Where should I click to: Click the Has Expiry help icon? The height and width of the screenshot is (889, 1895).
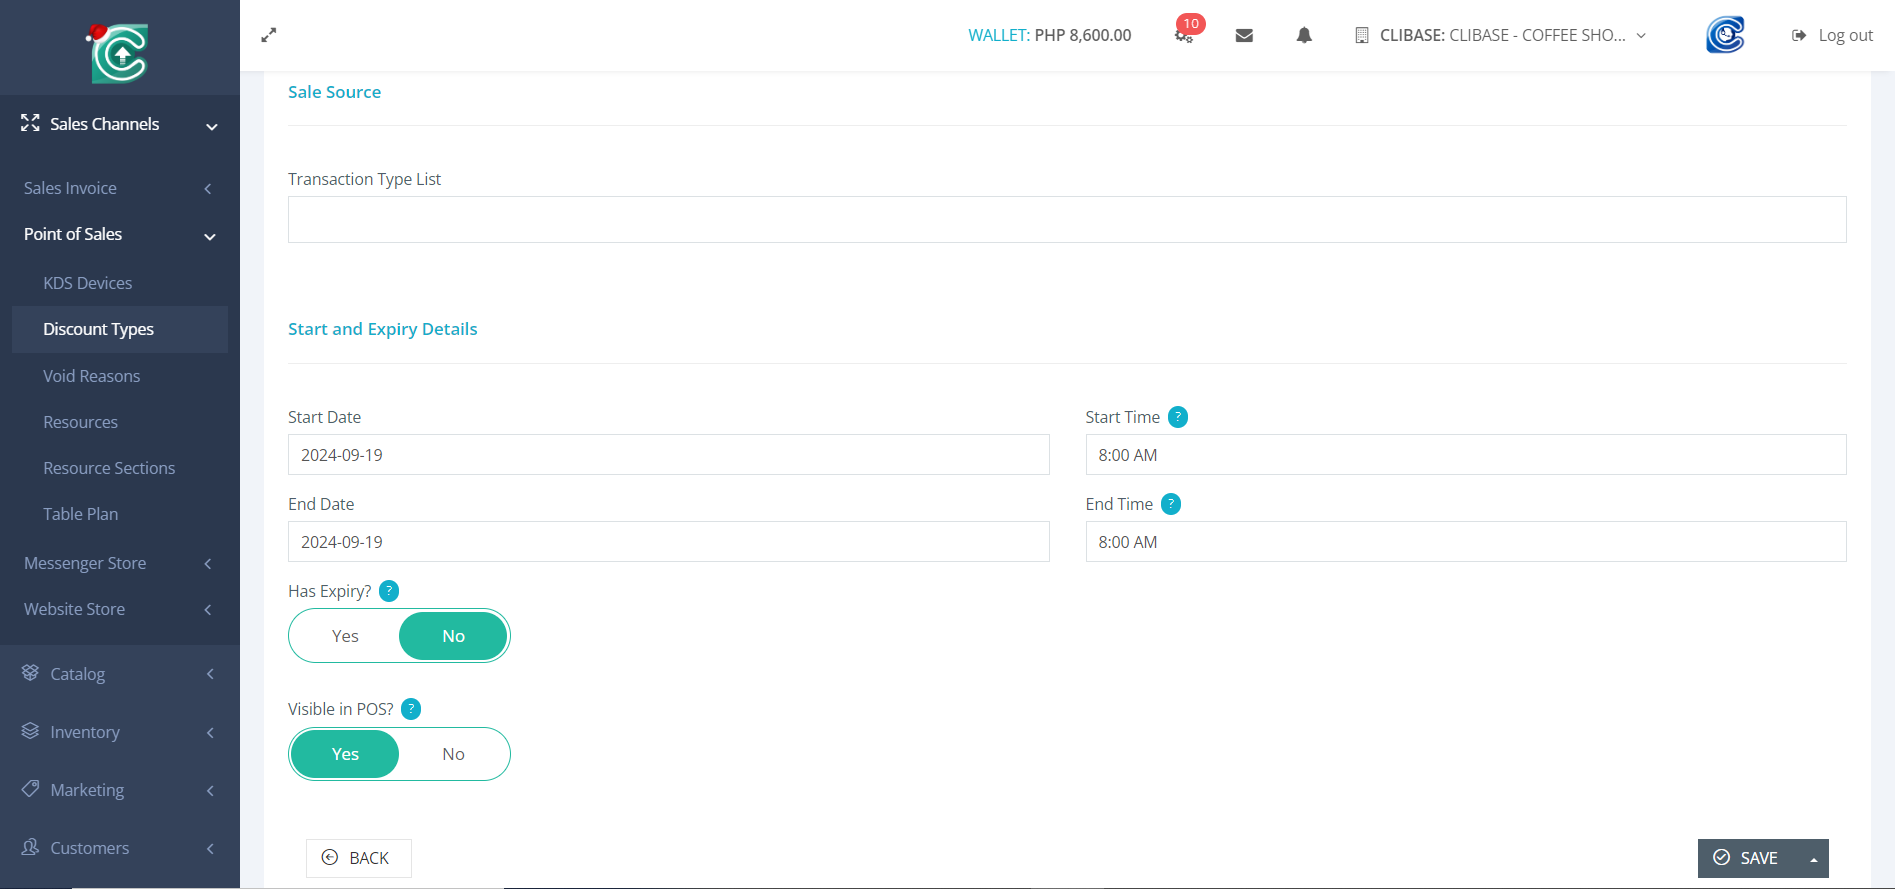(389, 591)
